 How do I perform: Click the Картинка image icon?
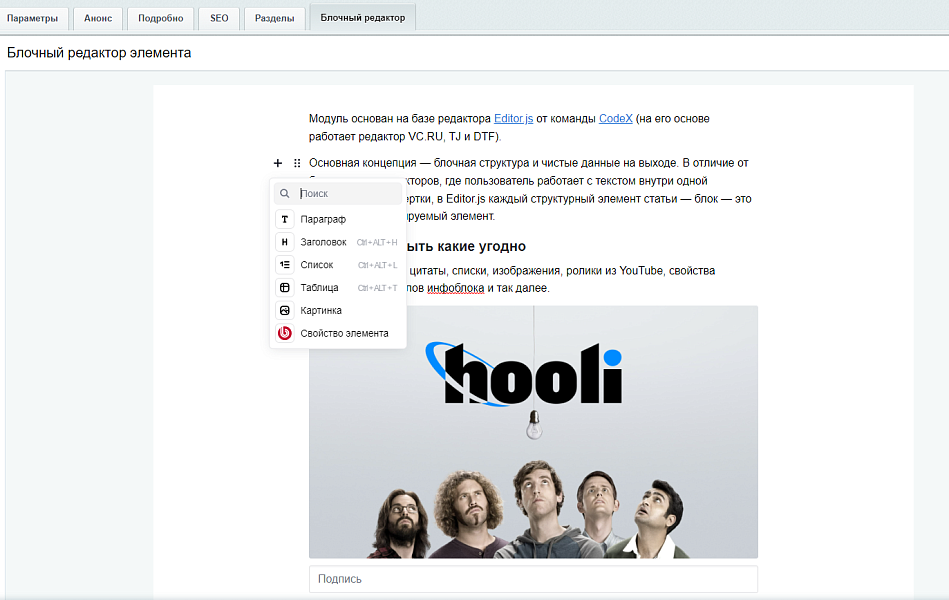[285, 311]
